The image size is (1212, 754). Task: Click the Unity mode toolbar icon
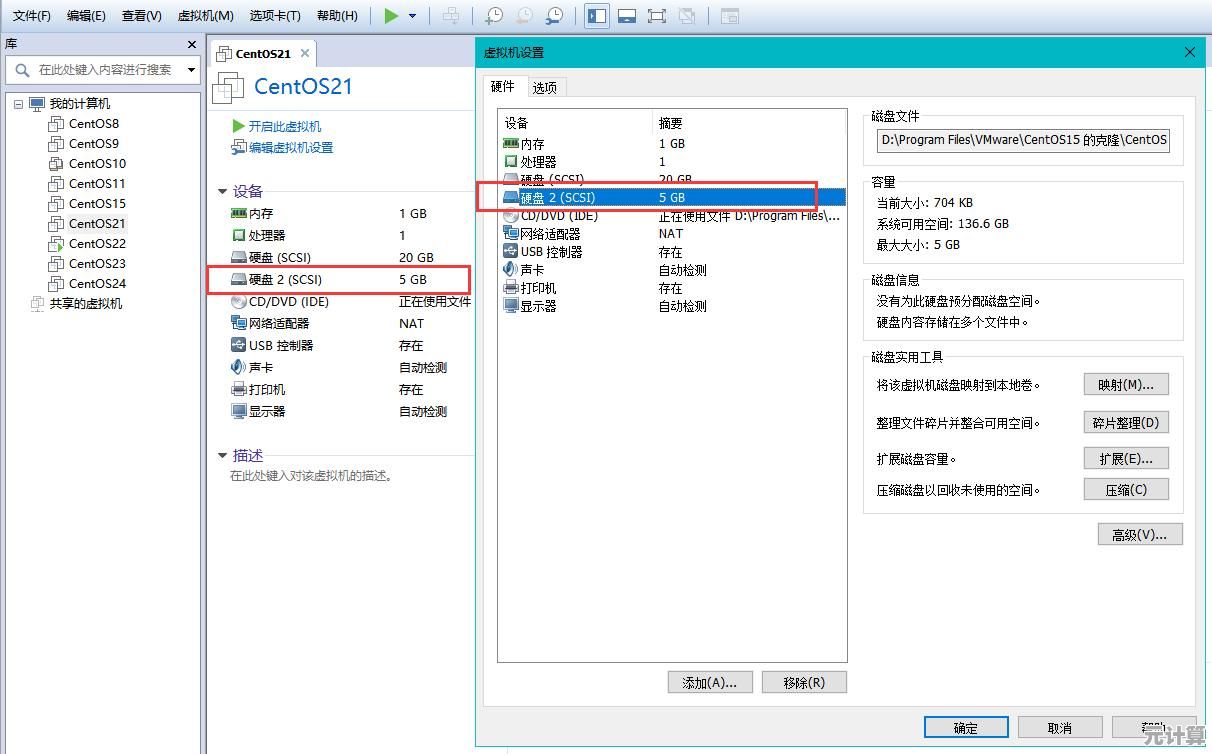pyautogui.click(x=687, y=16)
